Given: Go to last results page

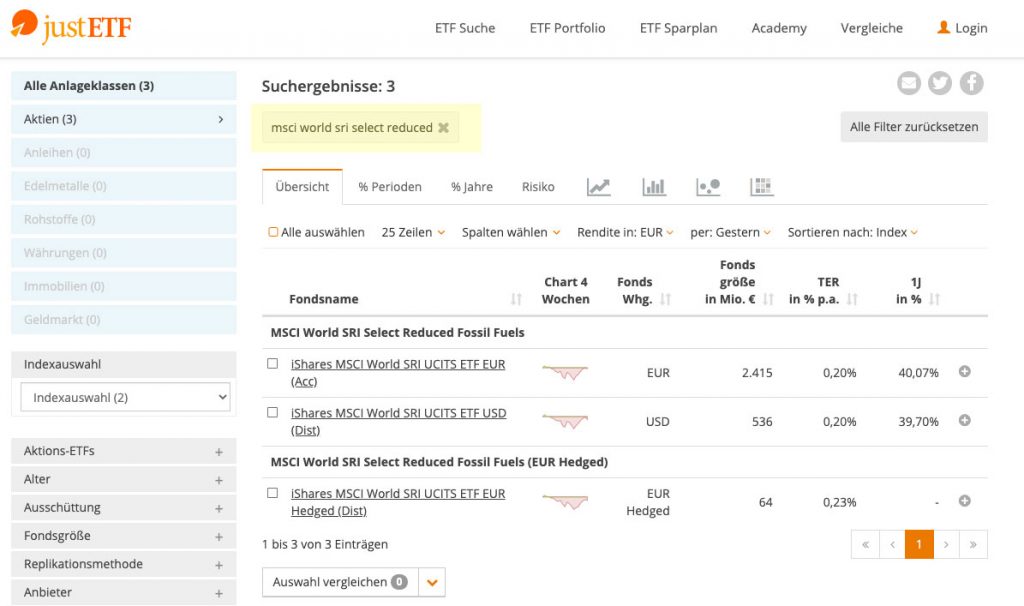Looking at the screenshot, I should click(973, 544).
